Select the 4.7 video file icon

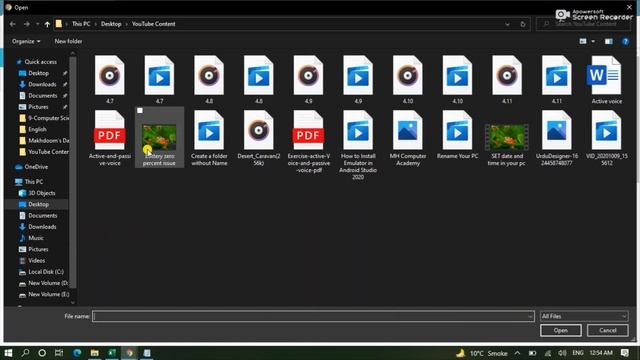click(159, 76)
